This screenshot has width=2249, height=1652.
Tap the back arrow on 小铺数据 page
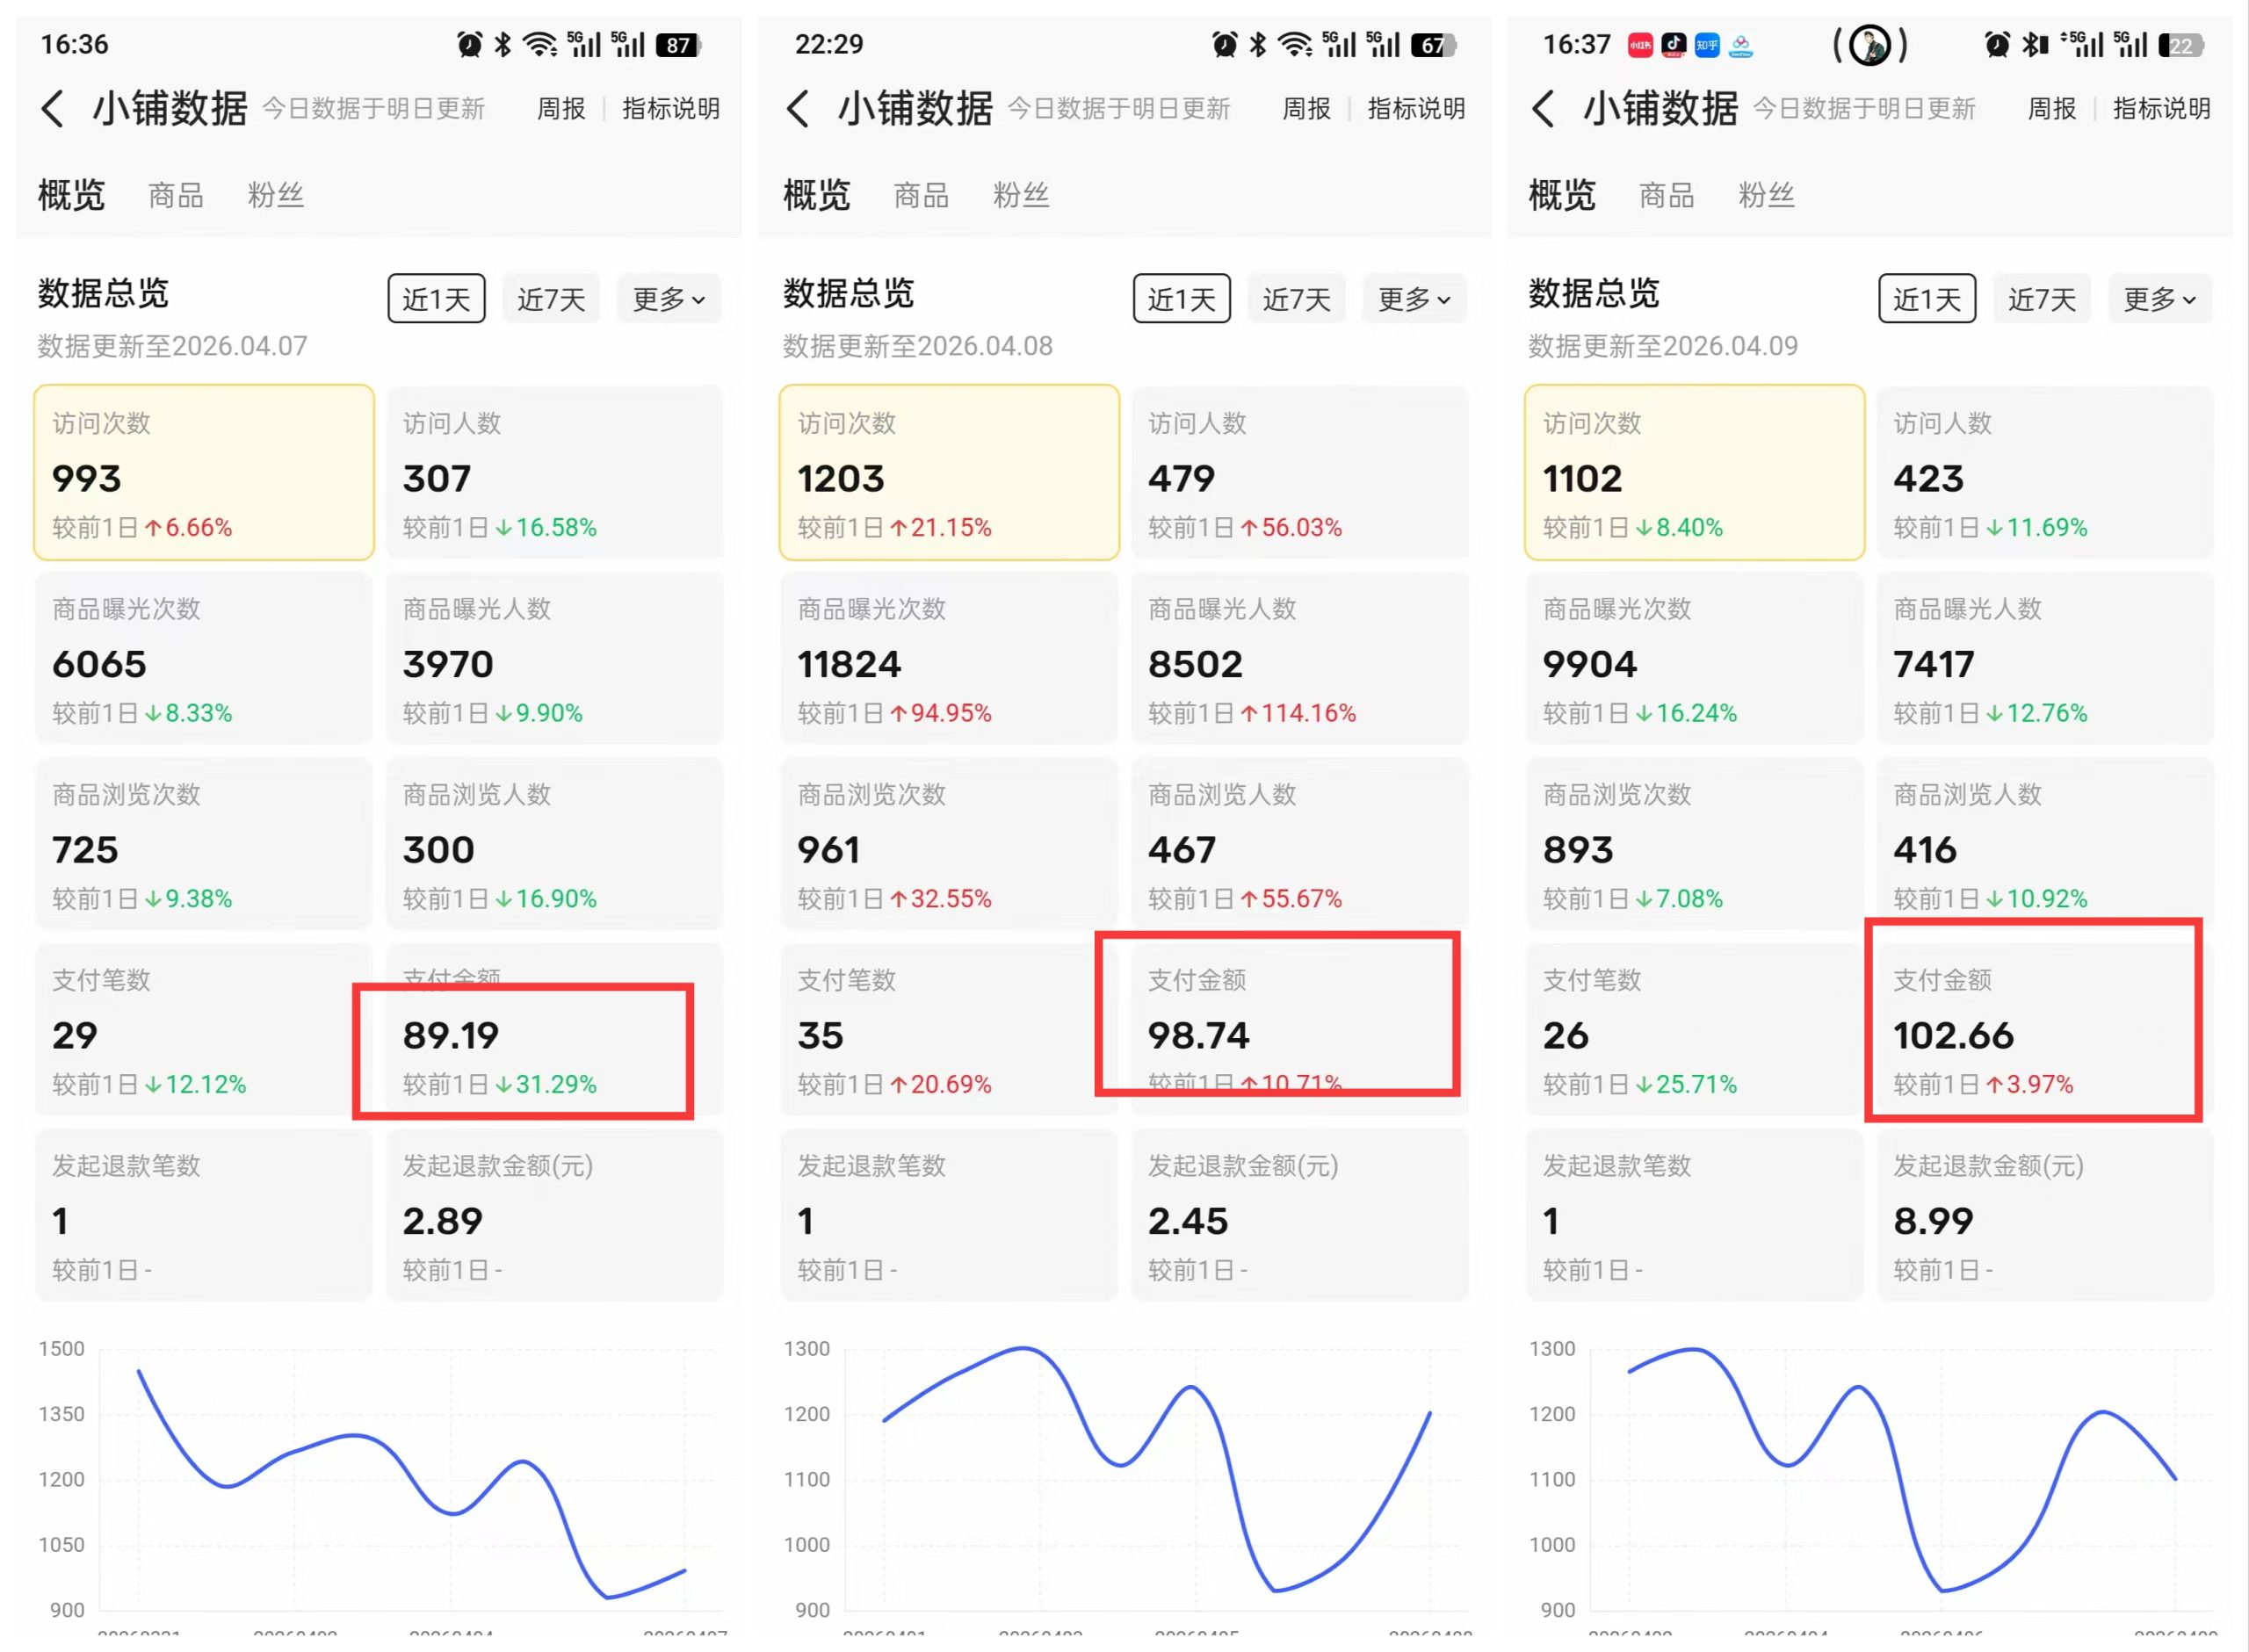click(x=52, y=108)
